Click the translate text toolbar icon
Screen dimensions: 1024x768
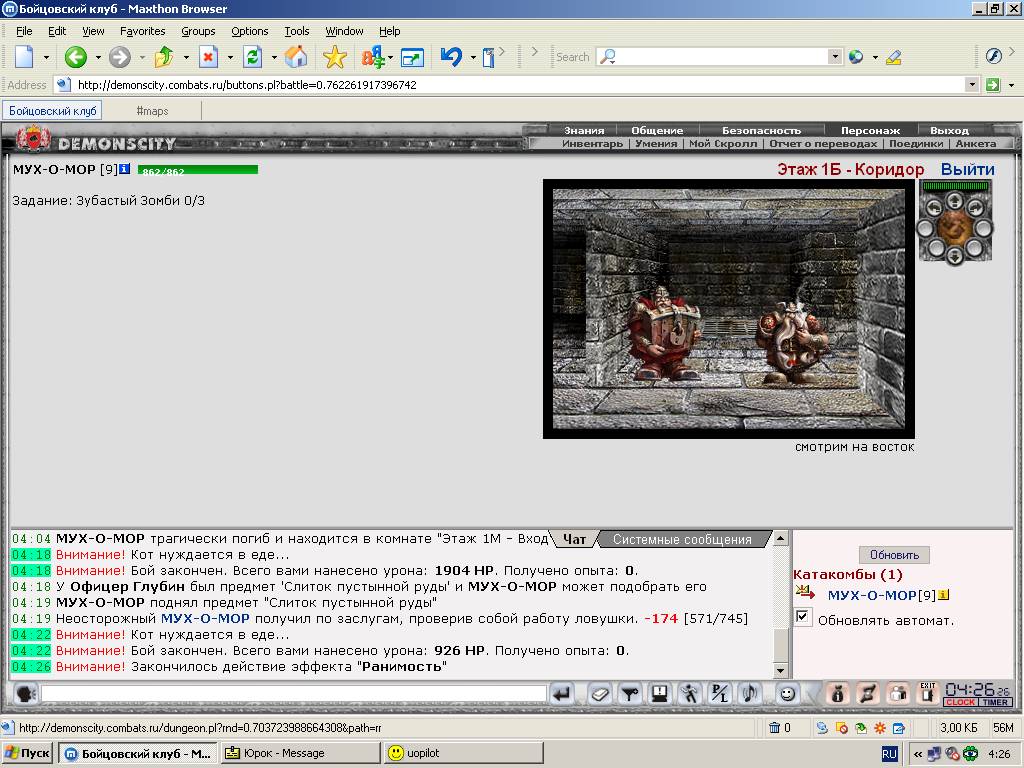tap(373, 57)
